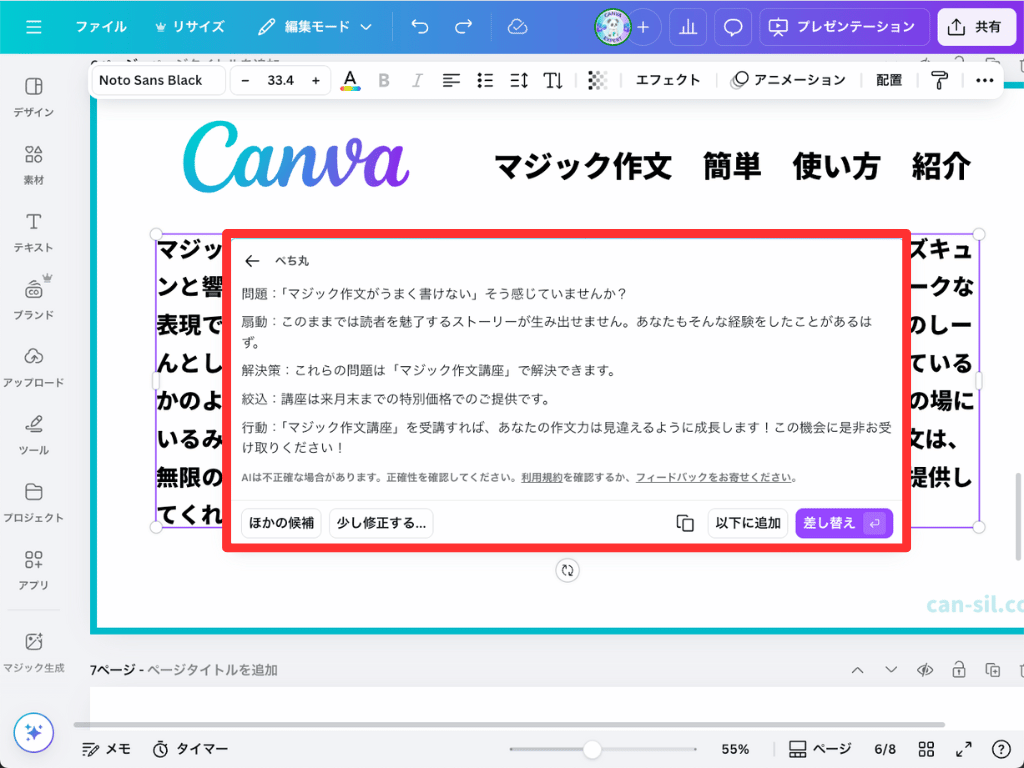The image size is (1024, 768).
Task: Redo the last action
Action: (x=463, y=27)
